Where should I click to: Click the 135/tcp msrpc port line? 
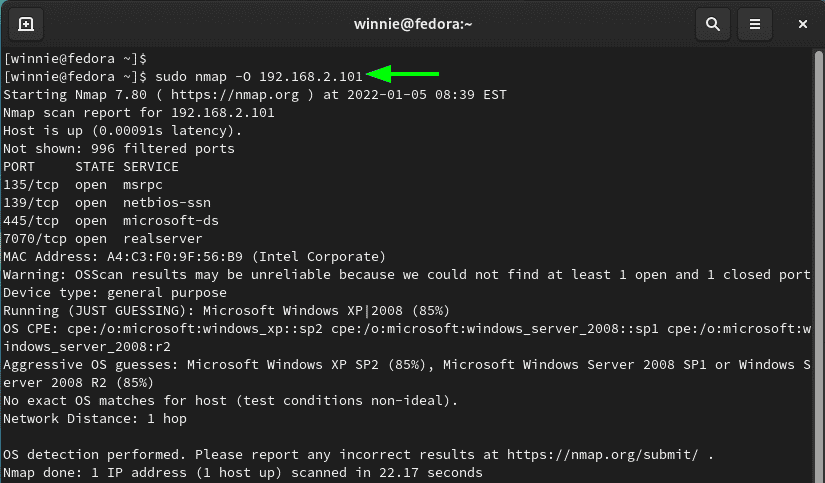click(83, 185)
